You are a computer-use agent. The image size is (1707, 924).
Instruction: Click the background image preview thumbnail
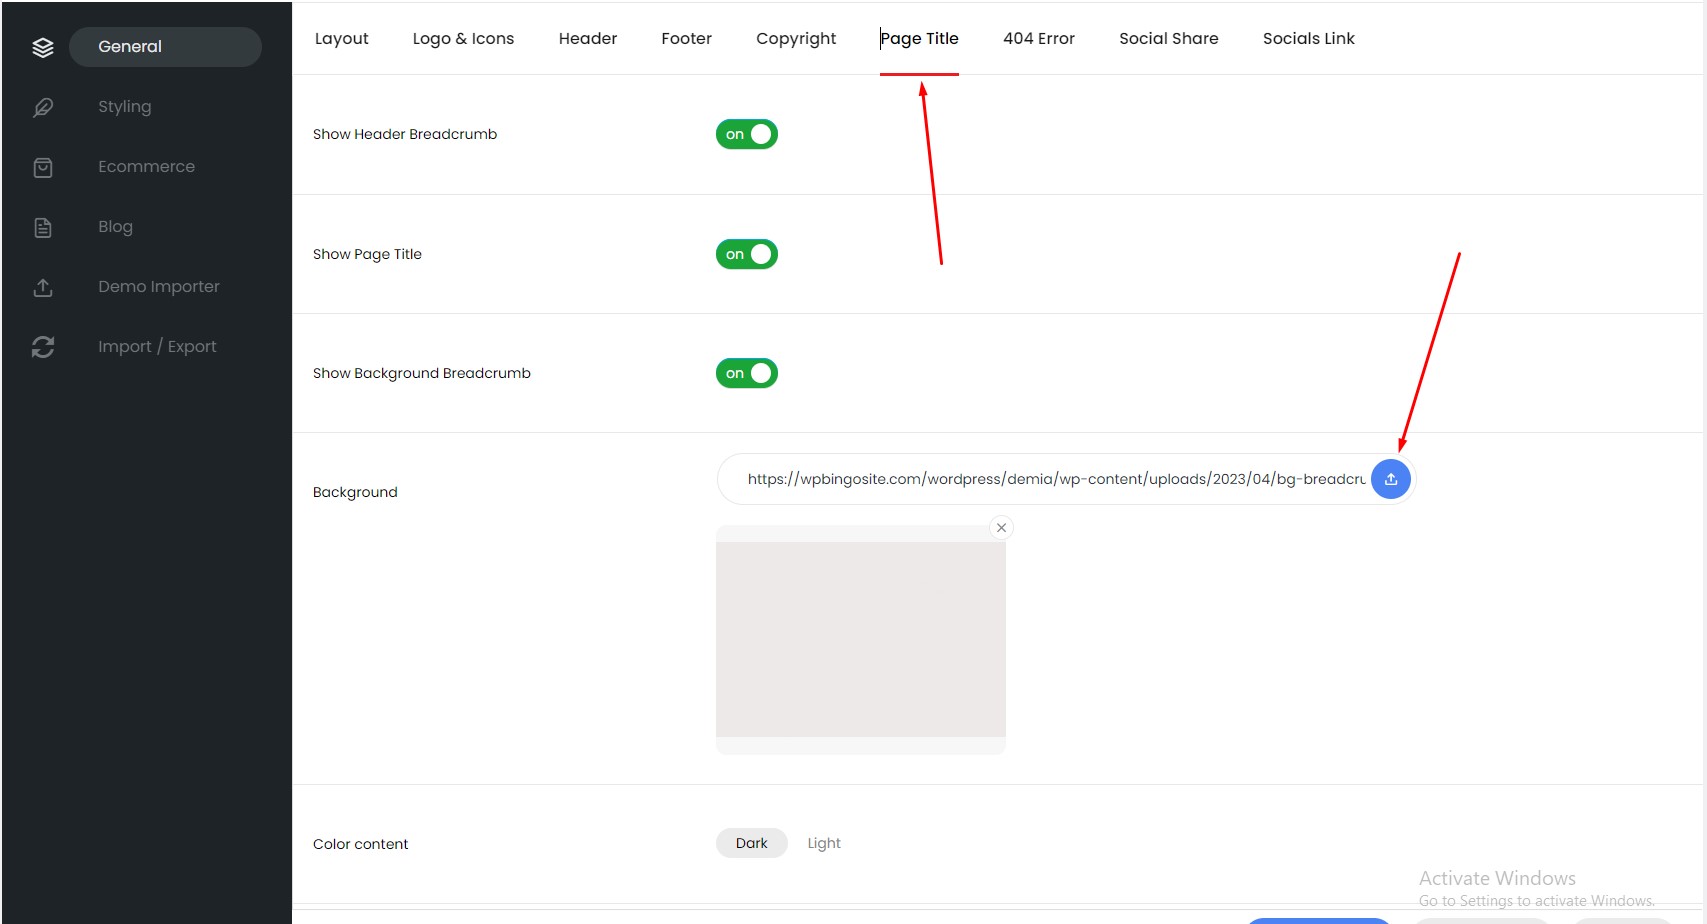861,640
